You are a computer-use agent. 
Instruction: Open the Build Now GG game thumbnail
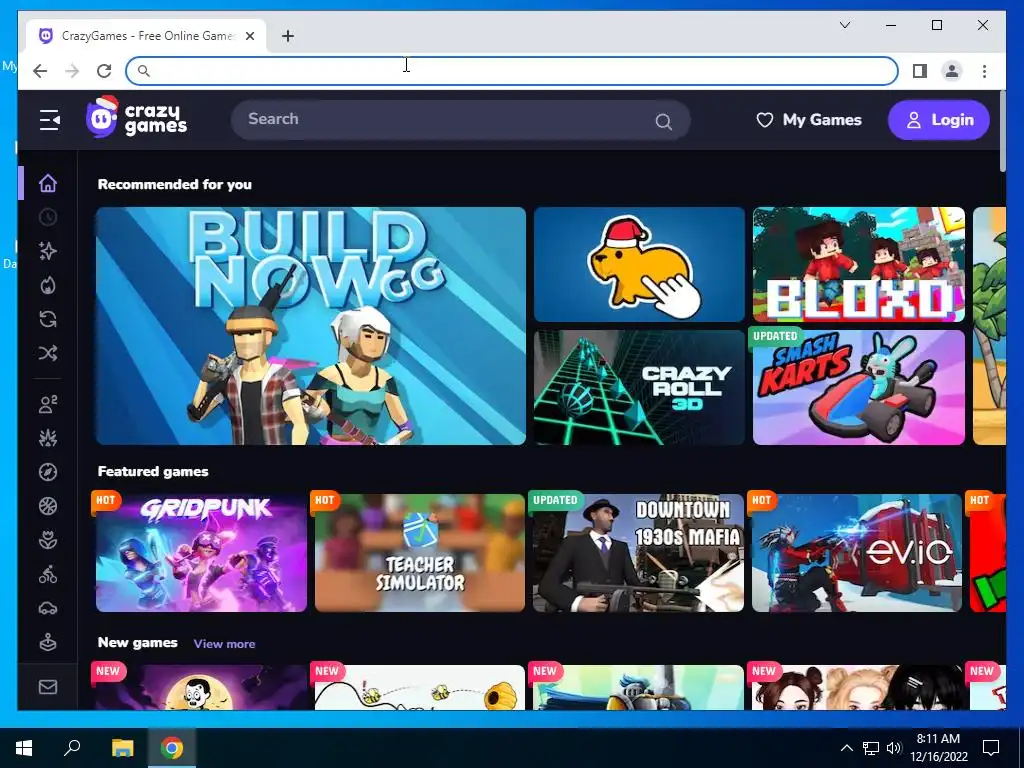pyautogui.click(x=311, y=326)
